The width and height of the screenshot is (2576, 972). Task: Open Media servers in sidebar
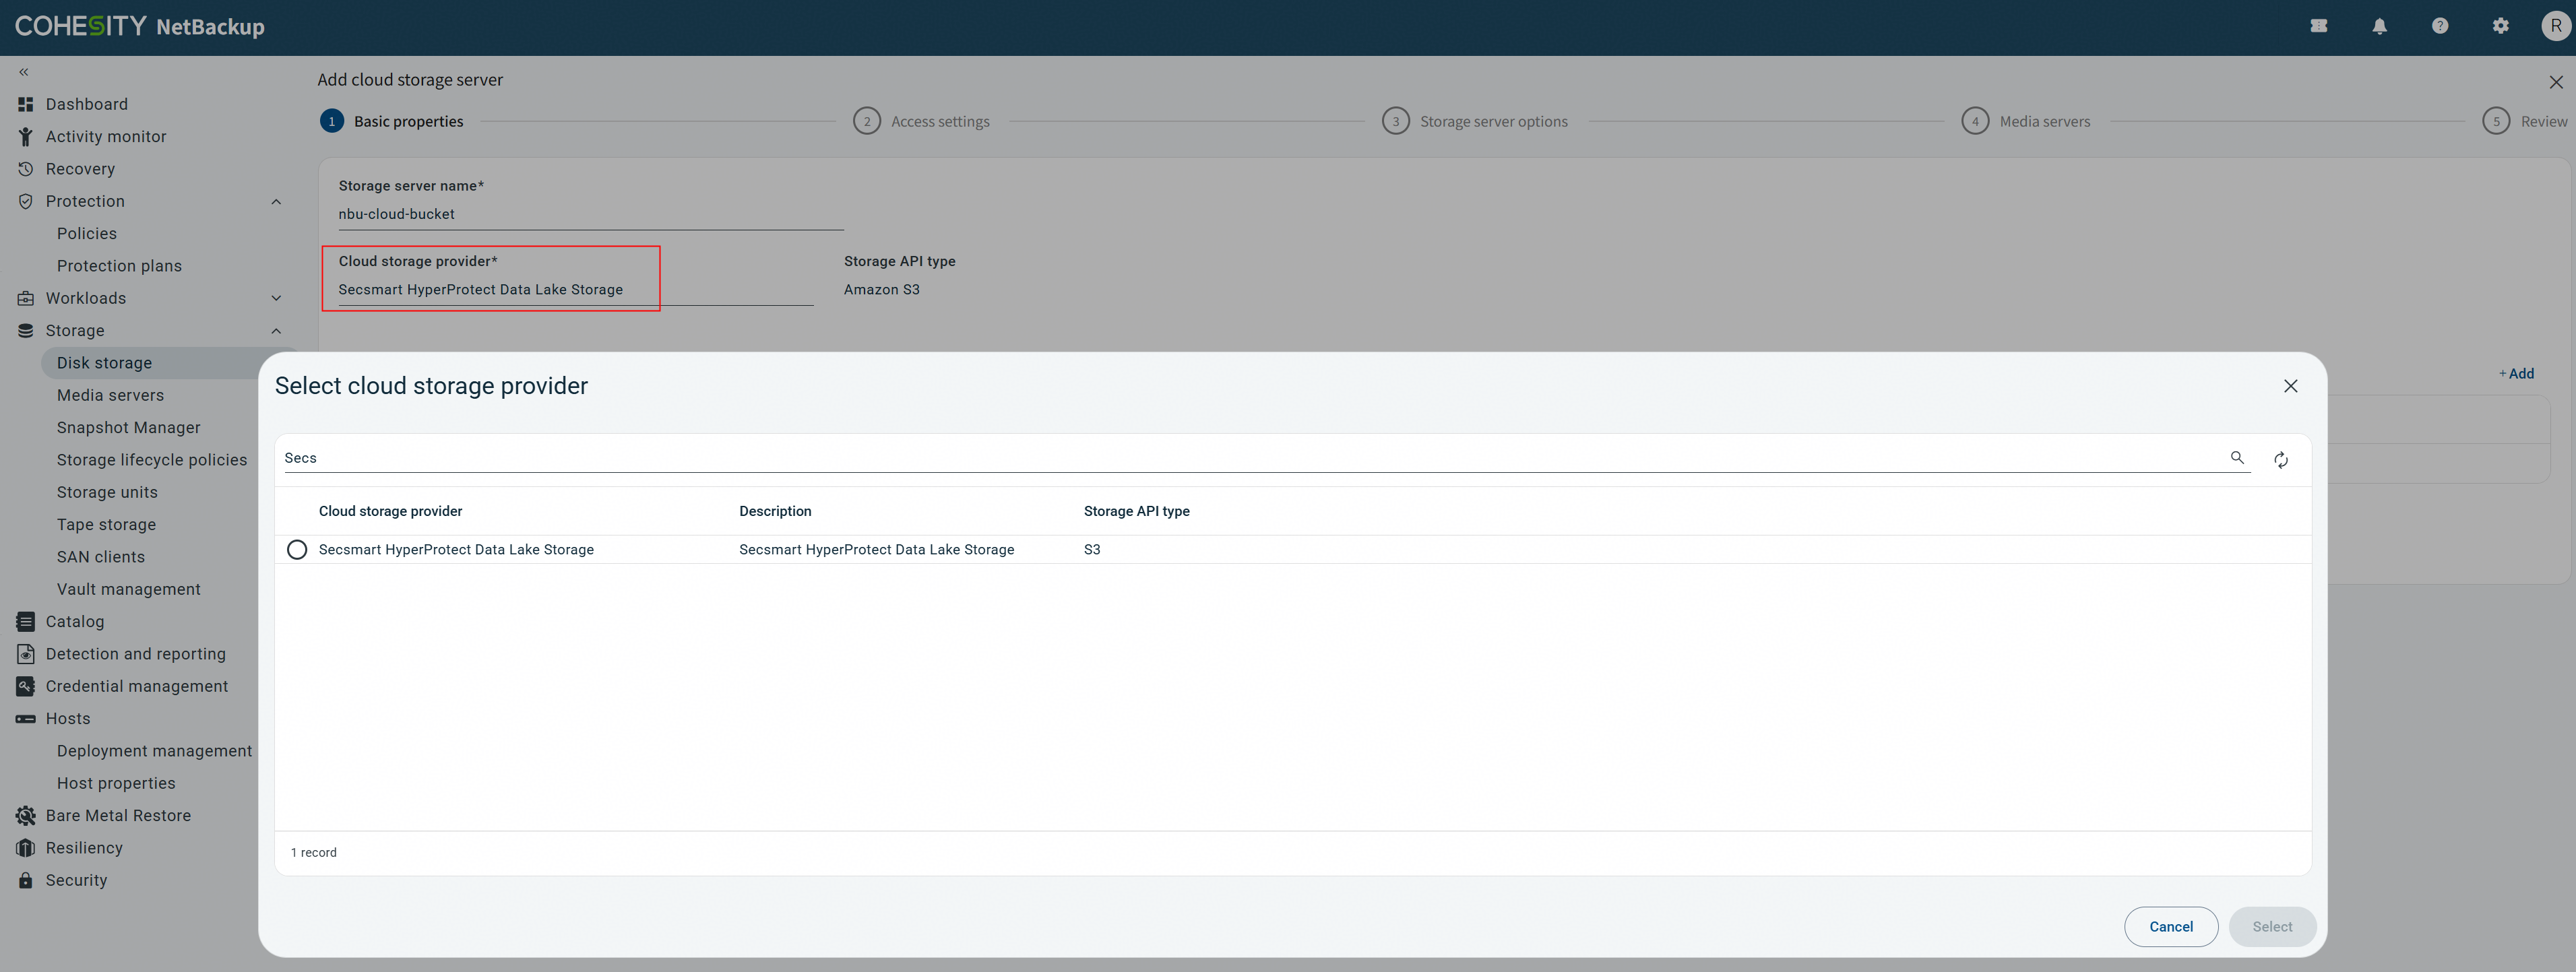110,396
